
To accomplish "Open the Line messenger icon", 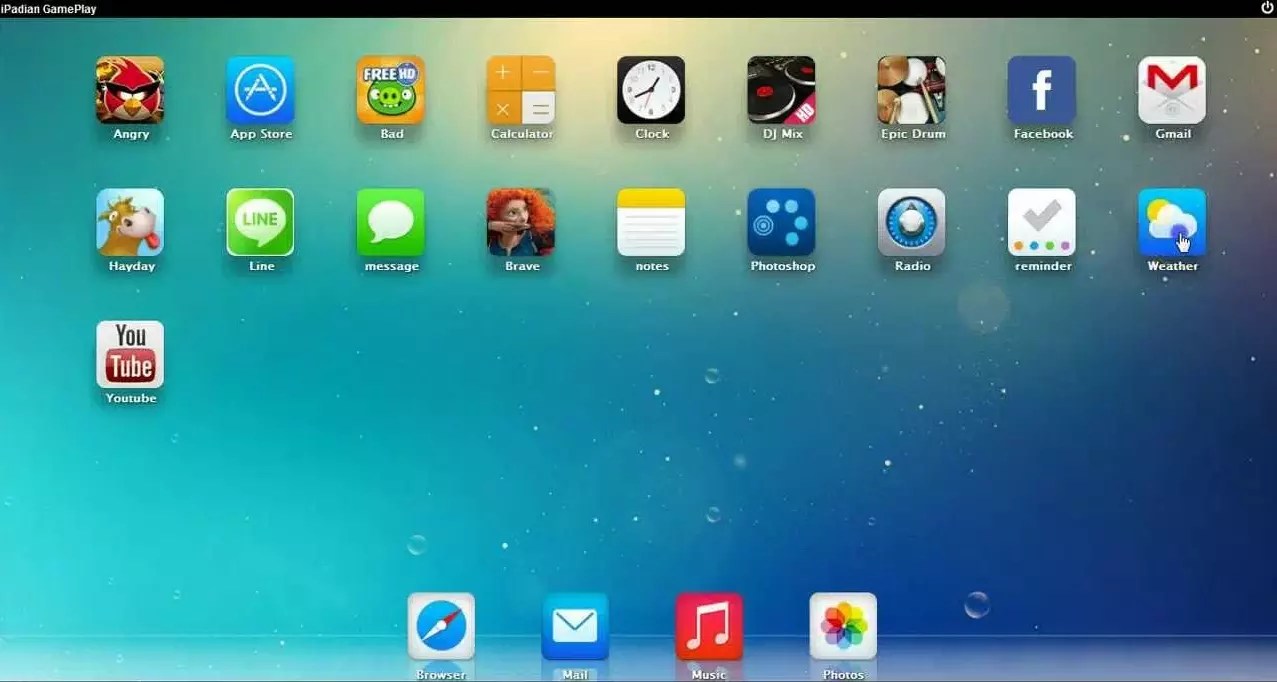I will (260, 222).
